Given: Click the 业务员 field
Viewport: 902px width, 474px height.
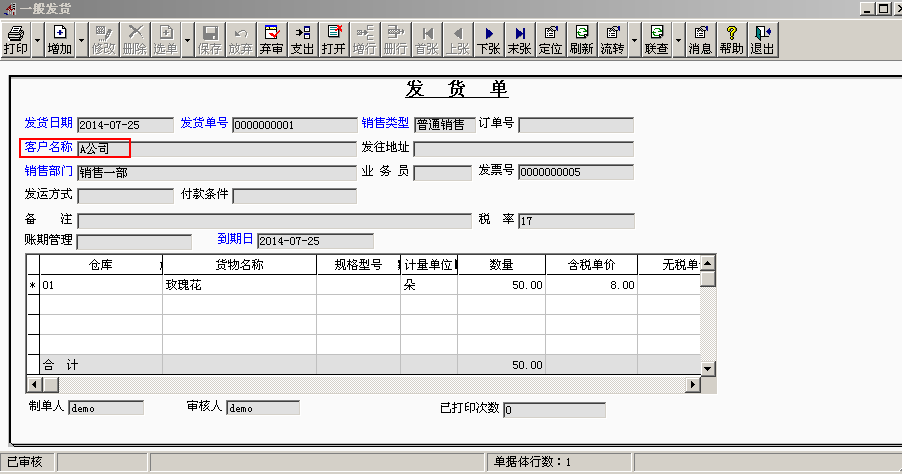Looking at the screenshot, I should (x=442, y=173).
